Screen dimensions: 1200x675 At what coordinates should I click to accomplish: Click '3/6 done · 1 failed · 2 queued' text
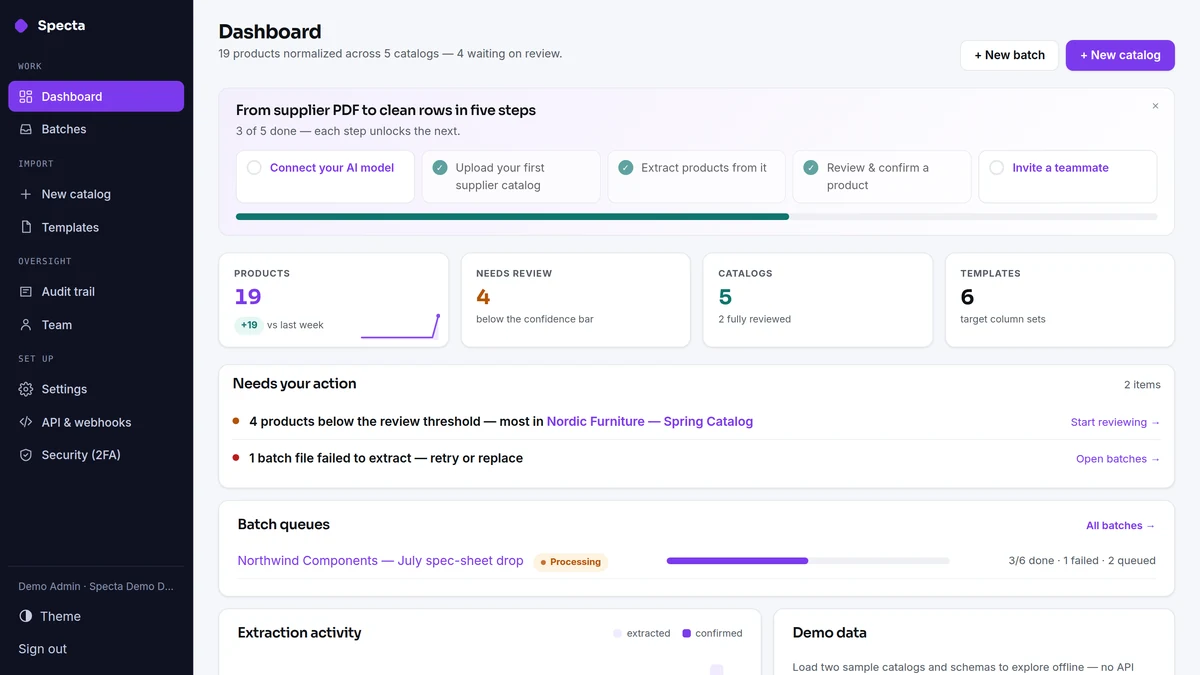(1082, 561)
